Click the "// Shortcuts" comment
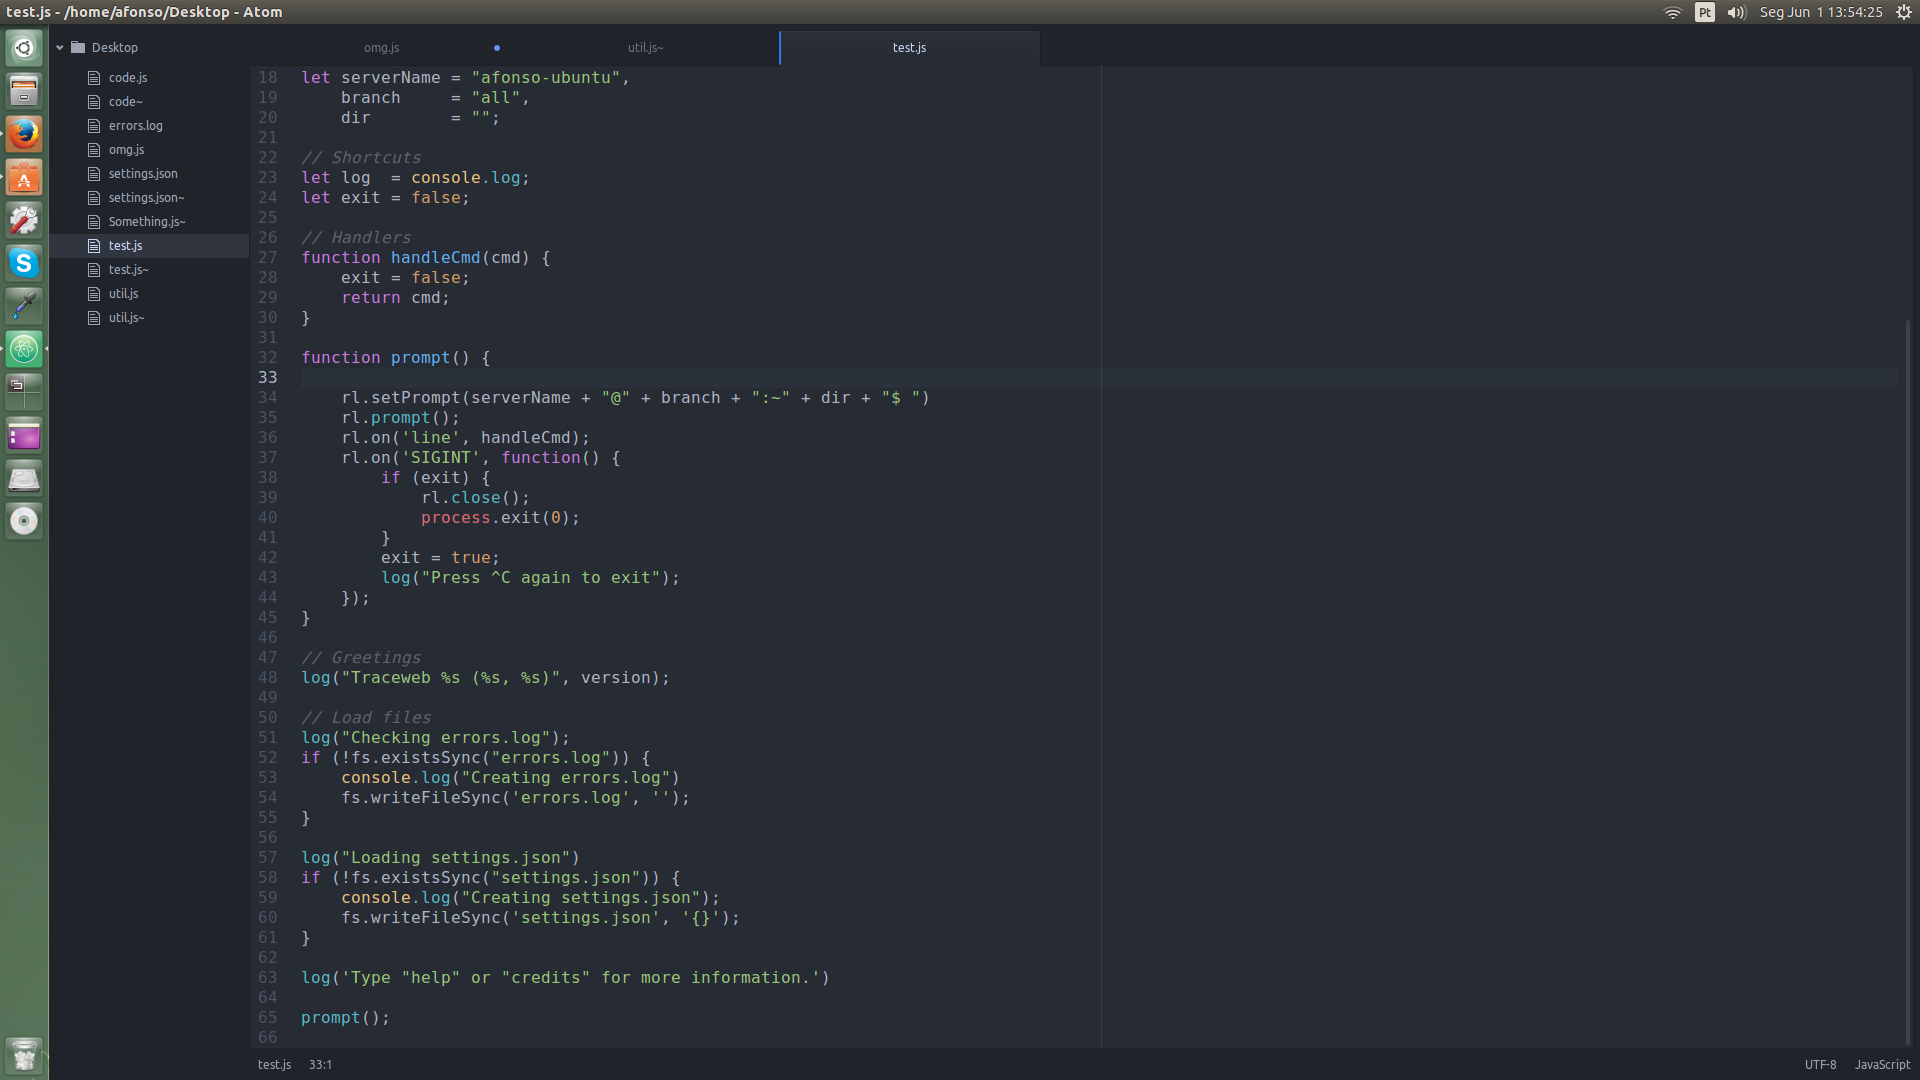 tap(361, 157)
